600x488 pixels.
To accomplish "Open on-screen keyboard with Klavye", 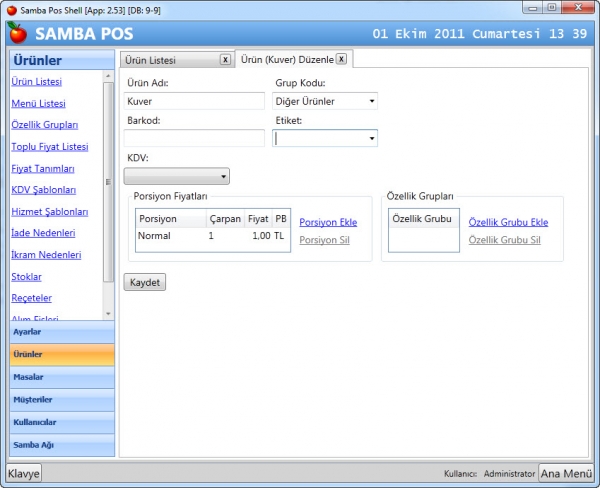I will (24, 473).
